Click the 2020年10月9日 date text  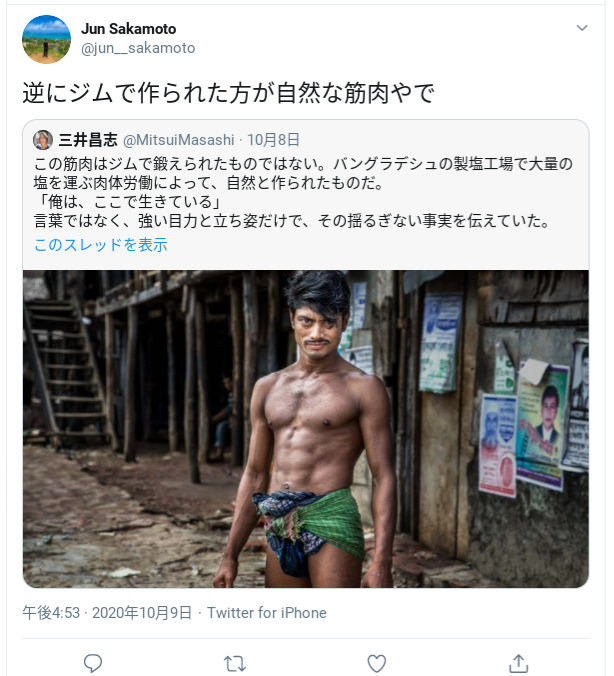tap(142, 612)
